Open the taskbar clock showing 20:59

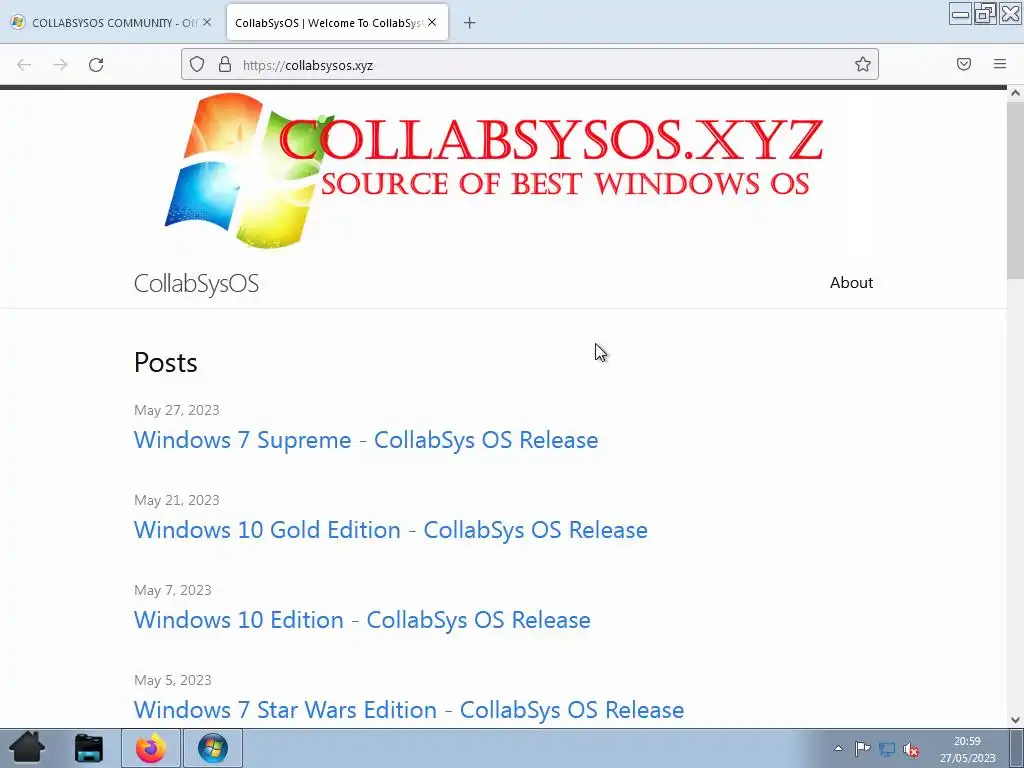pyautogui.click(x=967, y=749)
